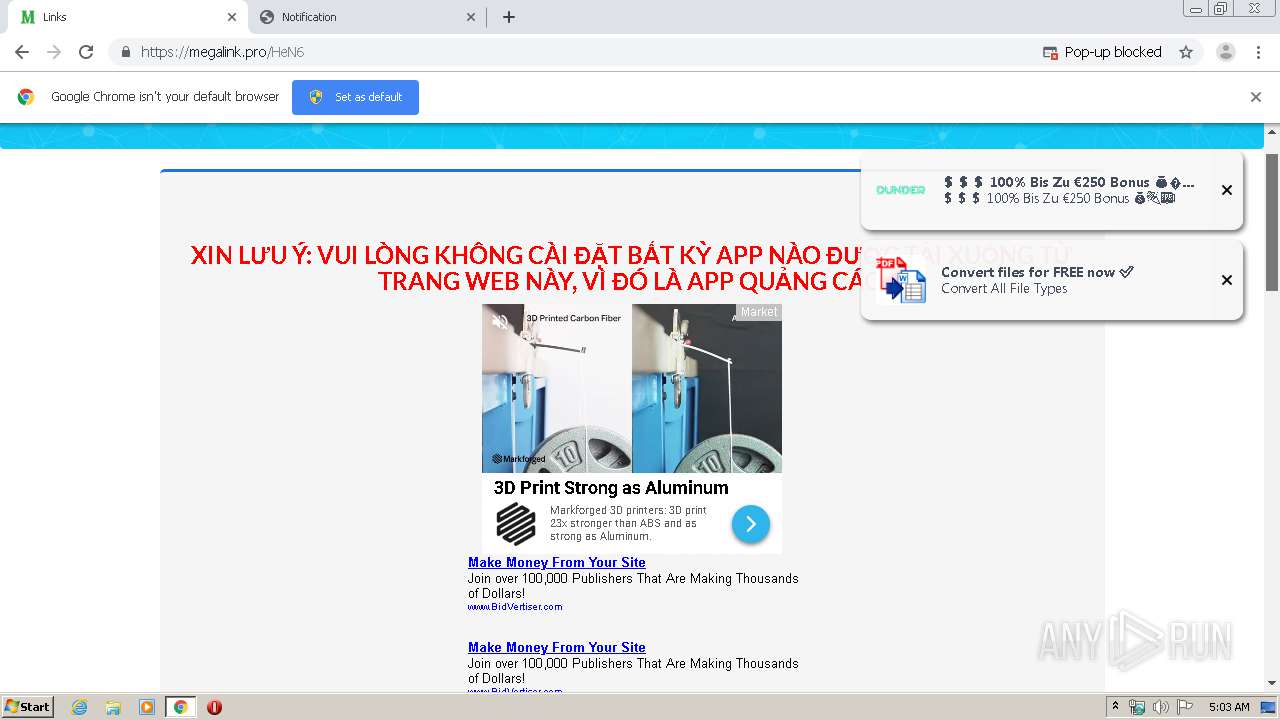Click the Market label on the ad

click(x=758, y=312)
